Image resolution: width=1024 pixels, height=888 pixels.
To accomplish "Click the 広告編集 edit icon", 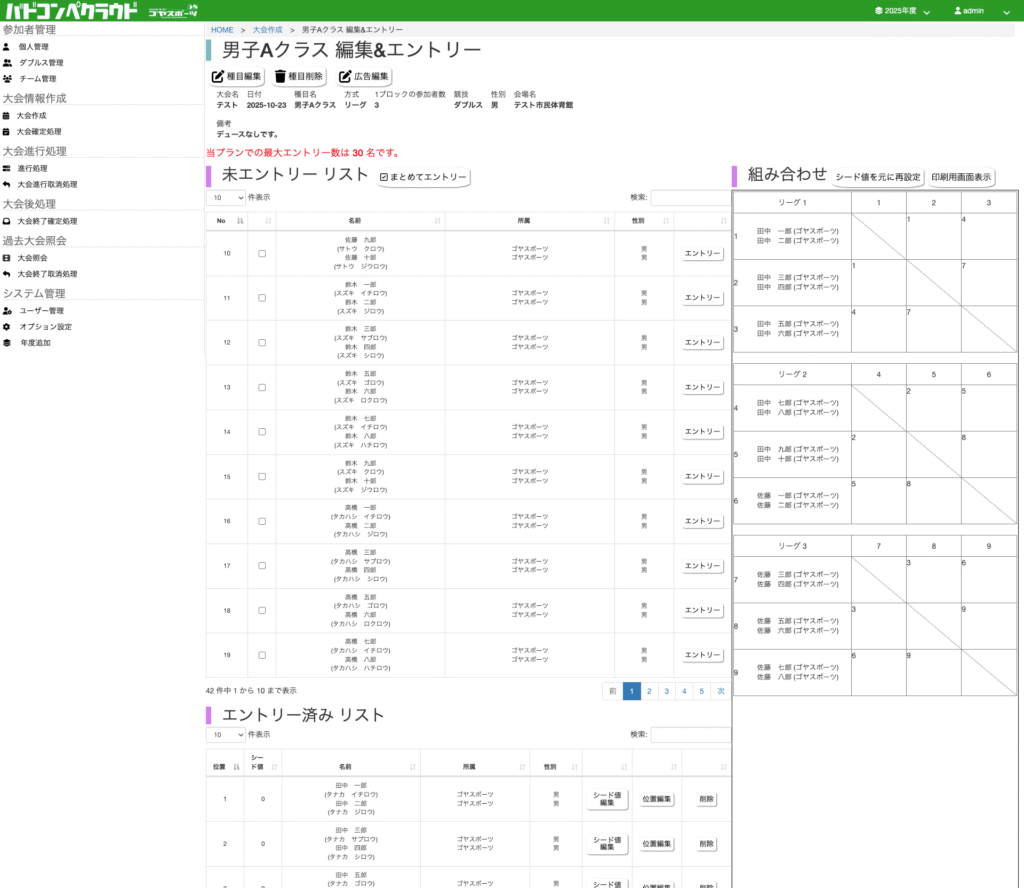I will (x=345, y=77).
